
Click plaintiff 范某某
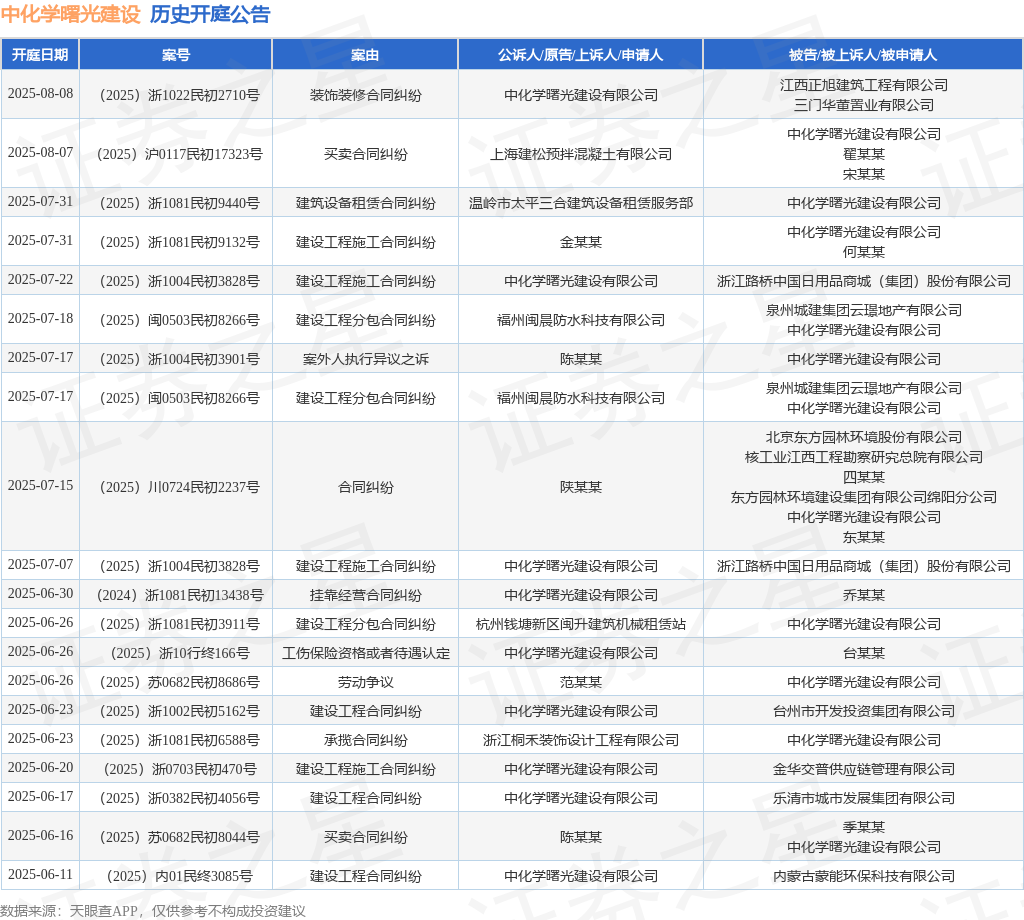click(x=581, y=682)
